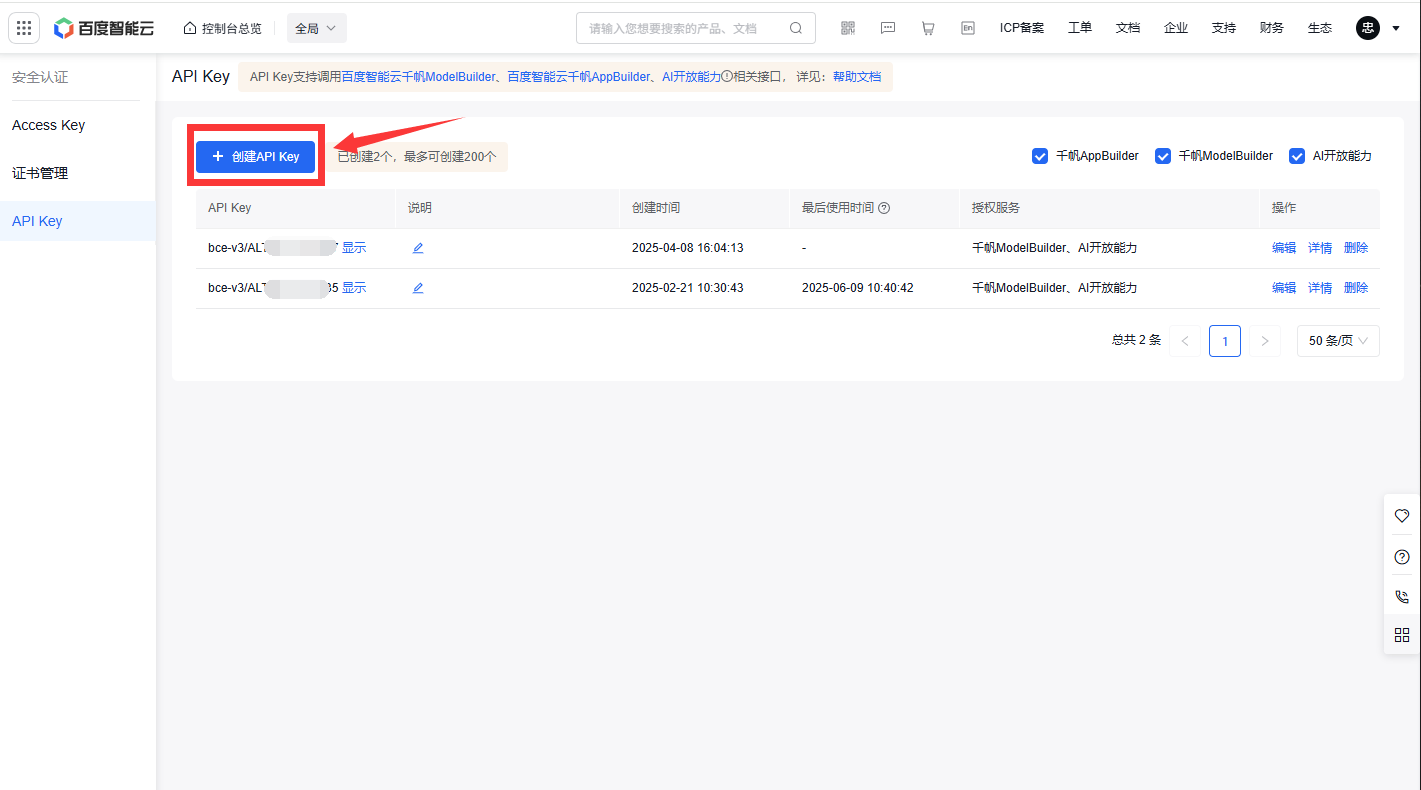Click the 总共 2 条 text
The image size is (1421, 790).
tap(1136, 340)
